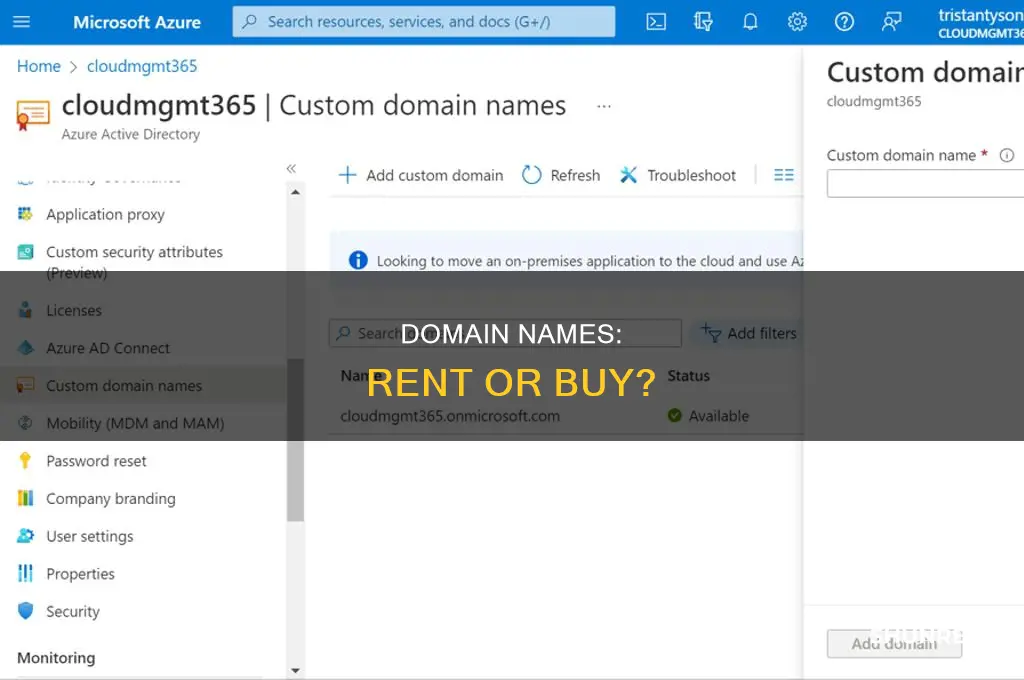The image size is (1024, 680).
Task: Click Add custom domain button
Action: click(421, 175)
